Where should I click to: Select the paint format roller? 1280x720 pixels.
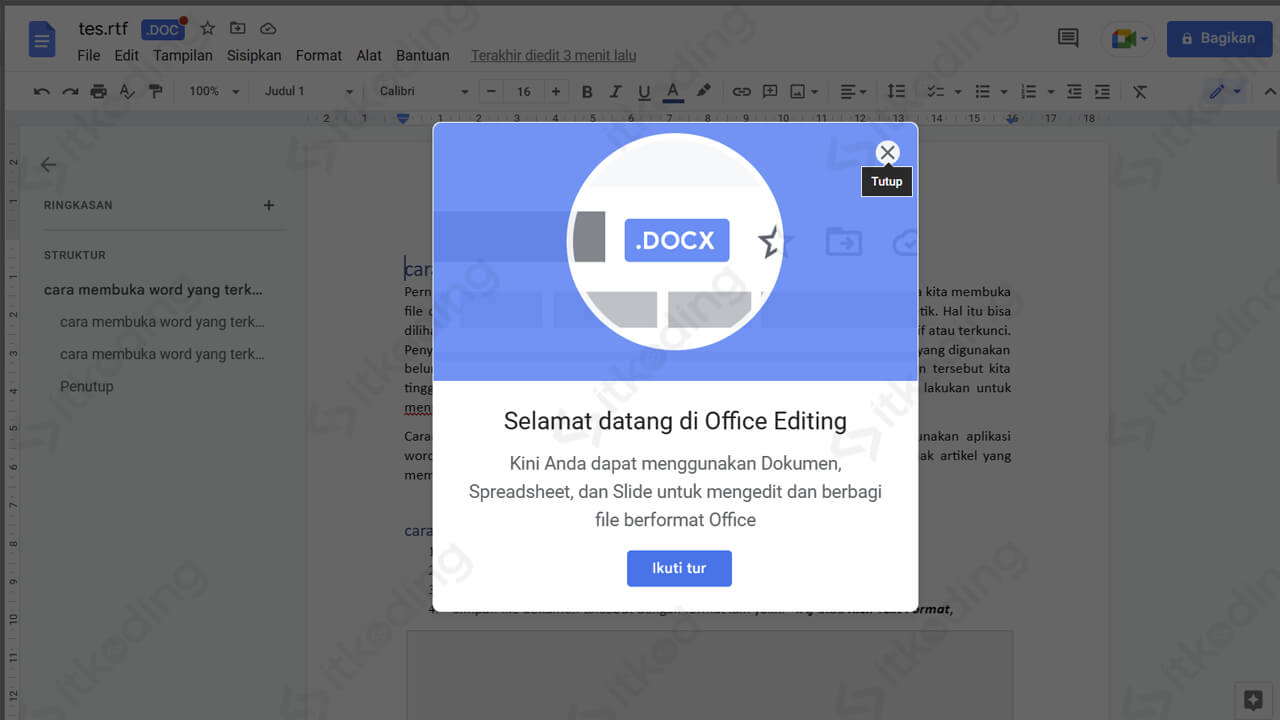pos(155,91)
